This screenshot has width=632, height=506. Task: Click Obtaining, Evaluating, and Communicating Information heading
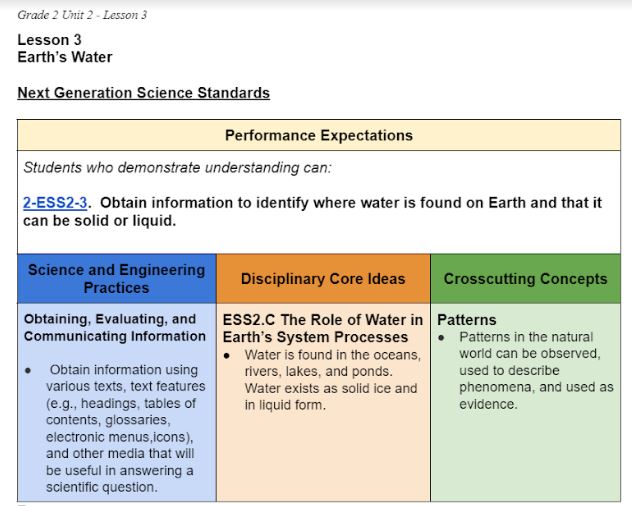click(x=115, y=327)
